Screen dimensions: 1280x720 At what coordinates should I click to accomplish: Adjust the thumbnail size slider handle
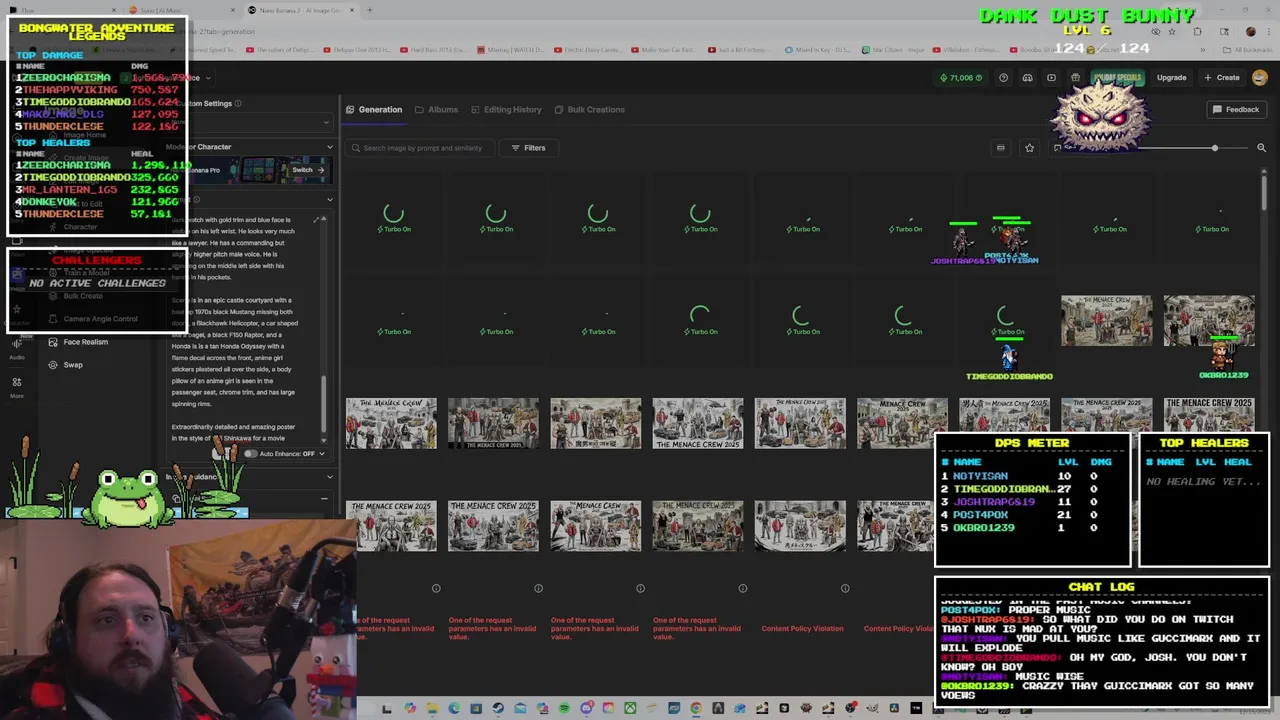click(x=1215, y=148)
